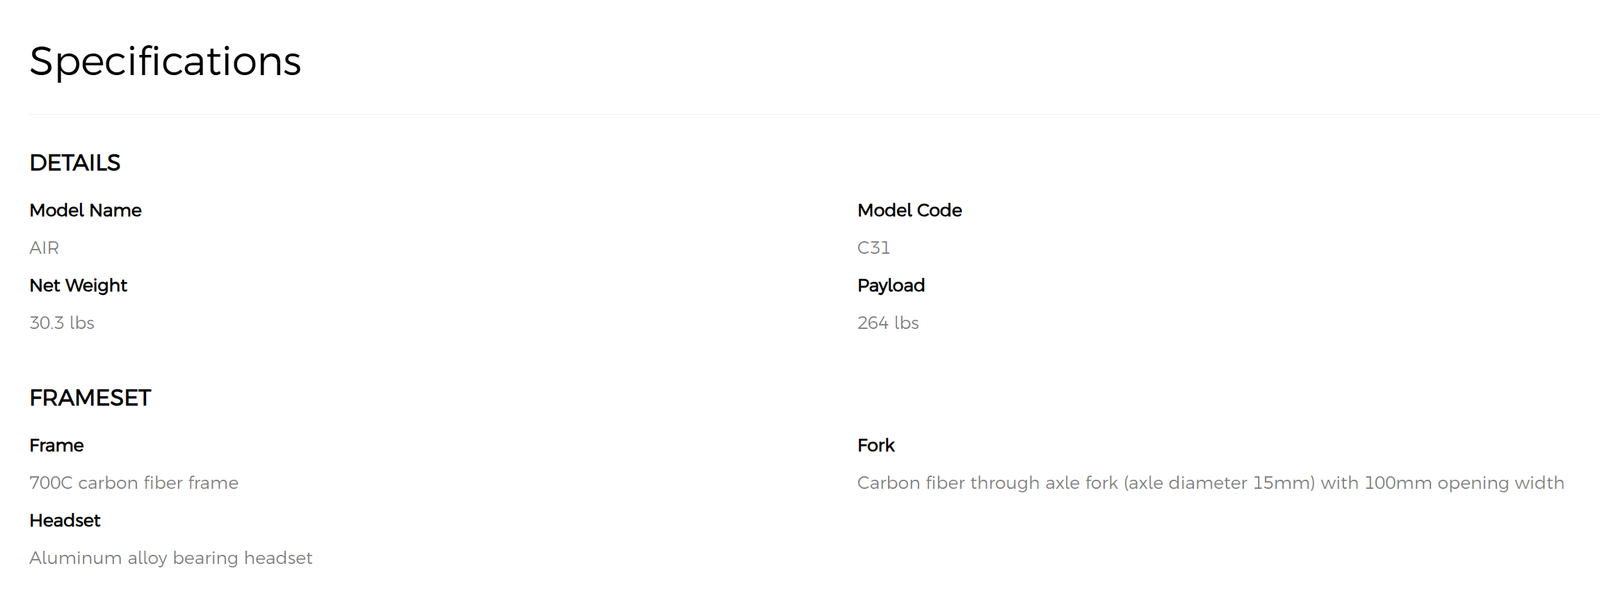Select the carbon fiber through axle fork description
Screen dimensions: 1600x591
(x=1211, y=483)
